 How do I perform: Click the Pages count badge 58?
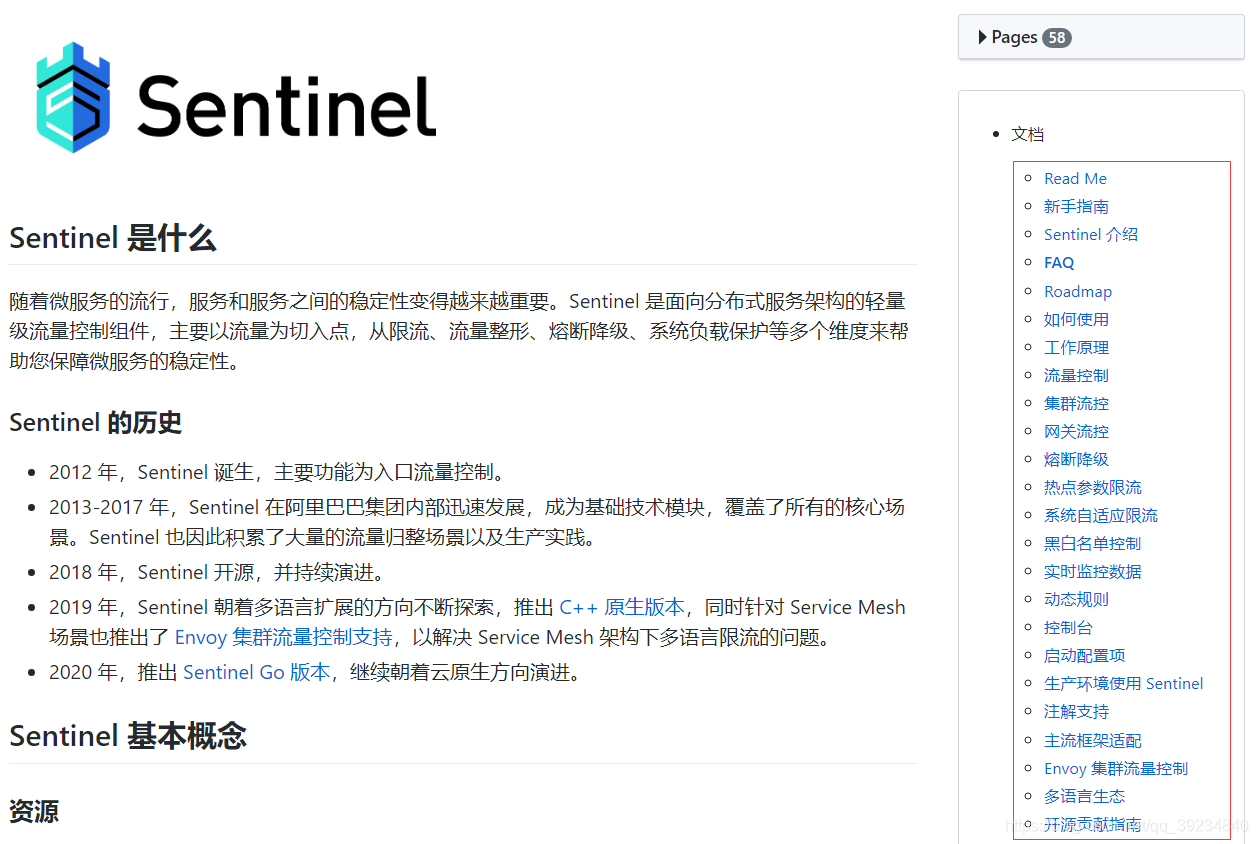click(x=1056, y=37)
